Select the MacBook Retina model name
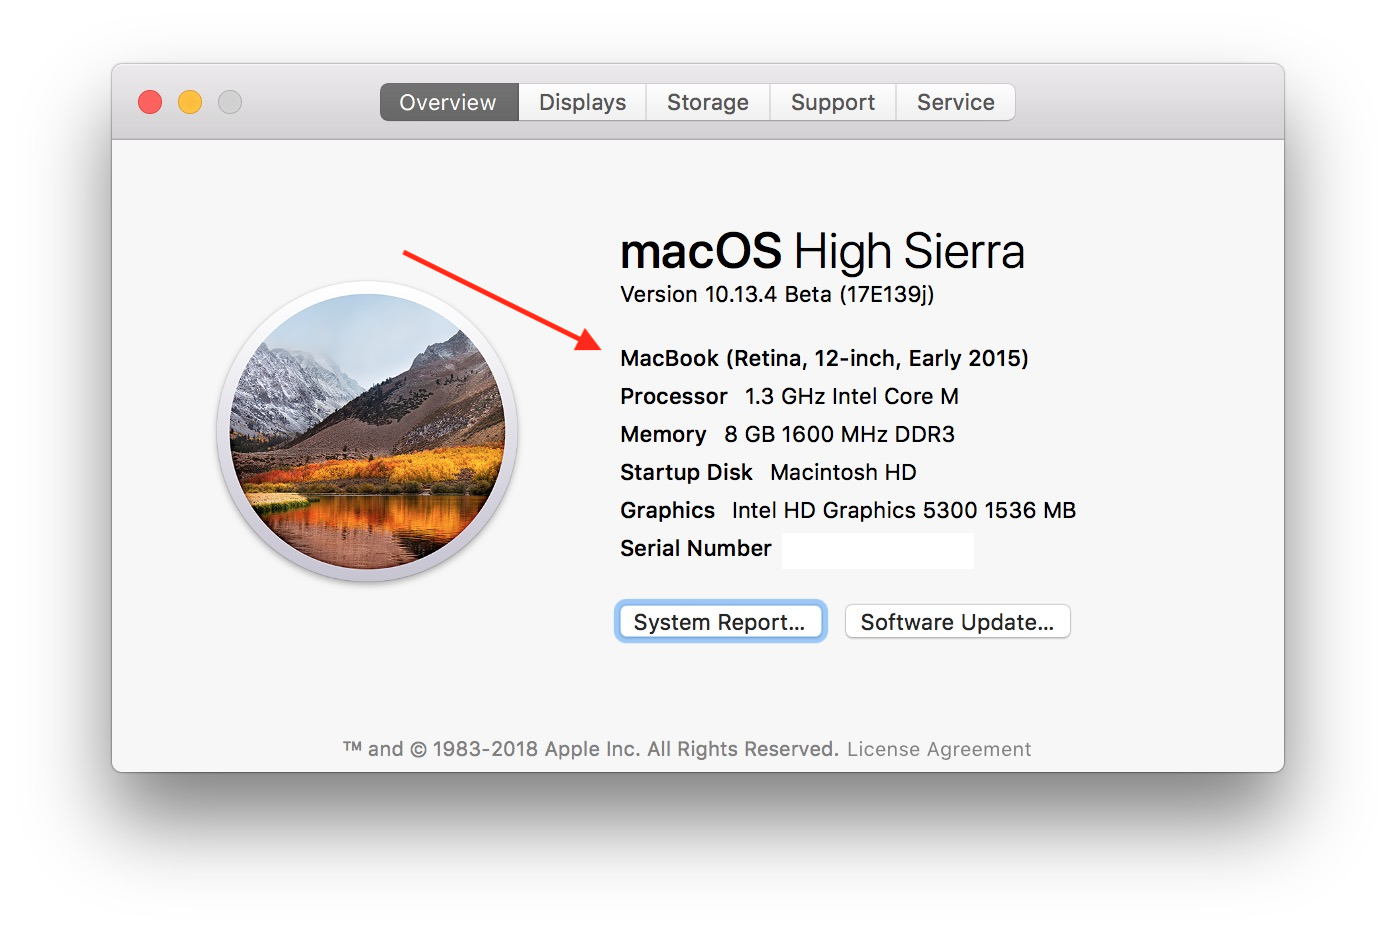Viewport: 1396px width, 932px height. coord(824,358)
